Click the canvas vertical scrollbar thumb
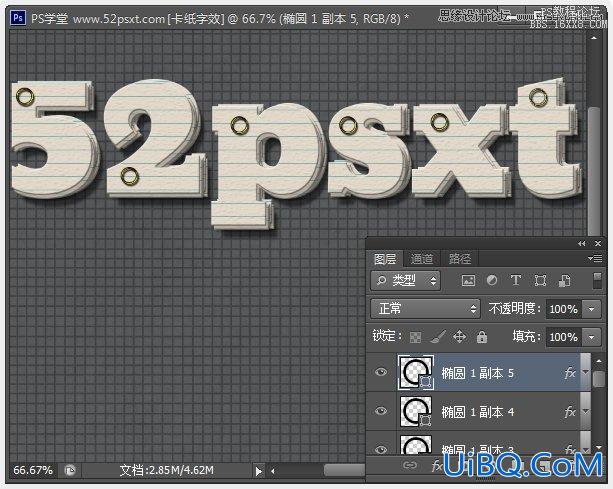613x489 pixels. [594, 170]
